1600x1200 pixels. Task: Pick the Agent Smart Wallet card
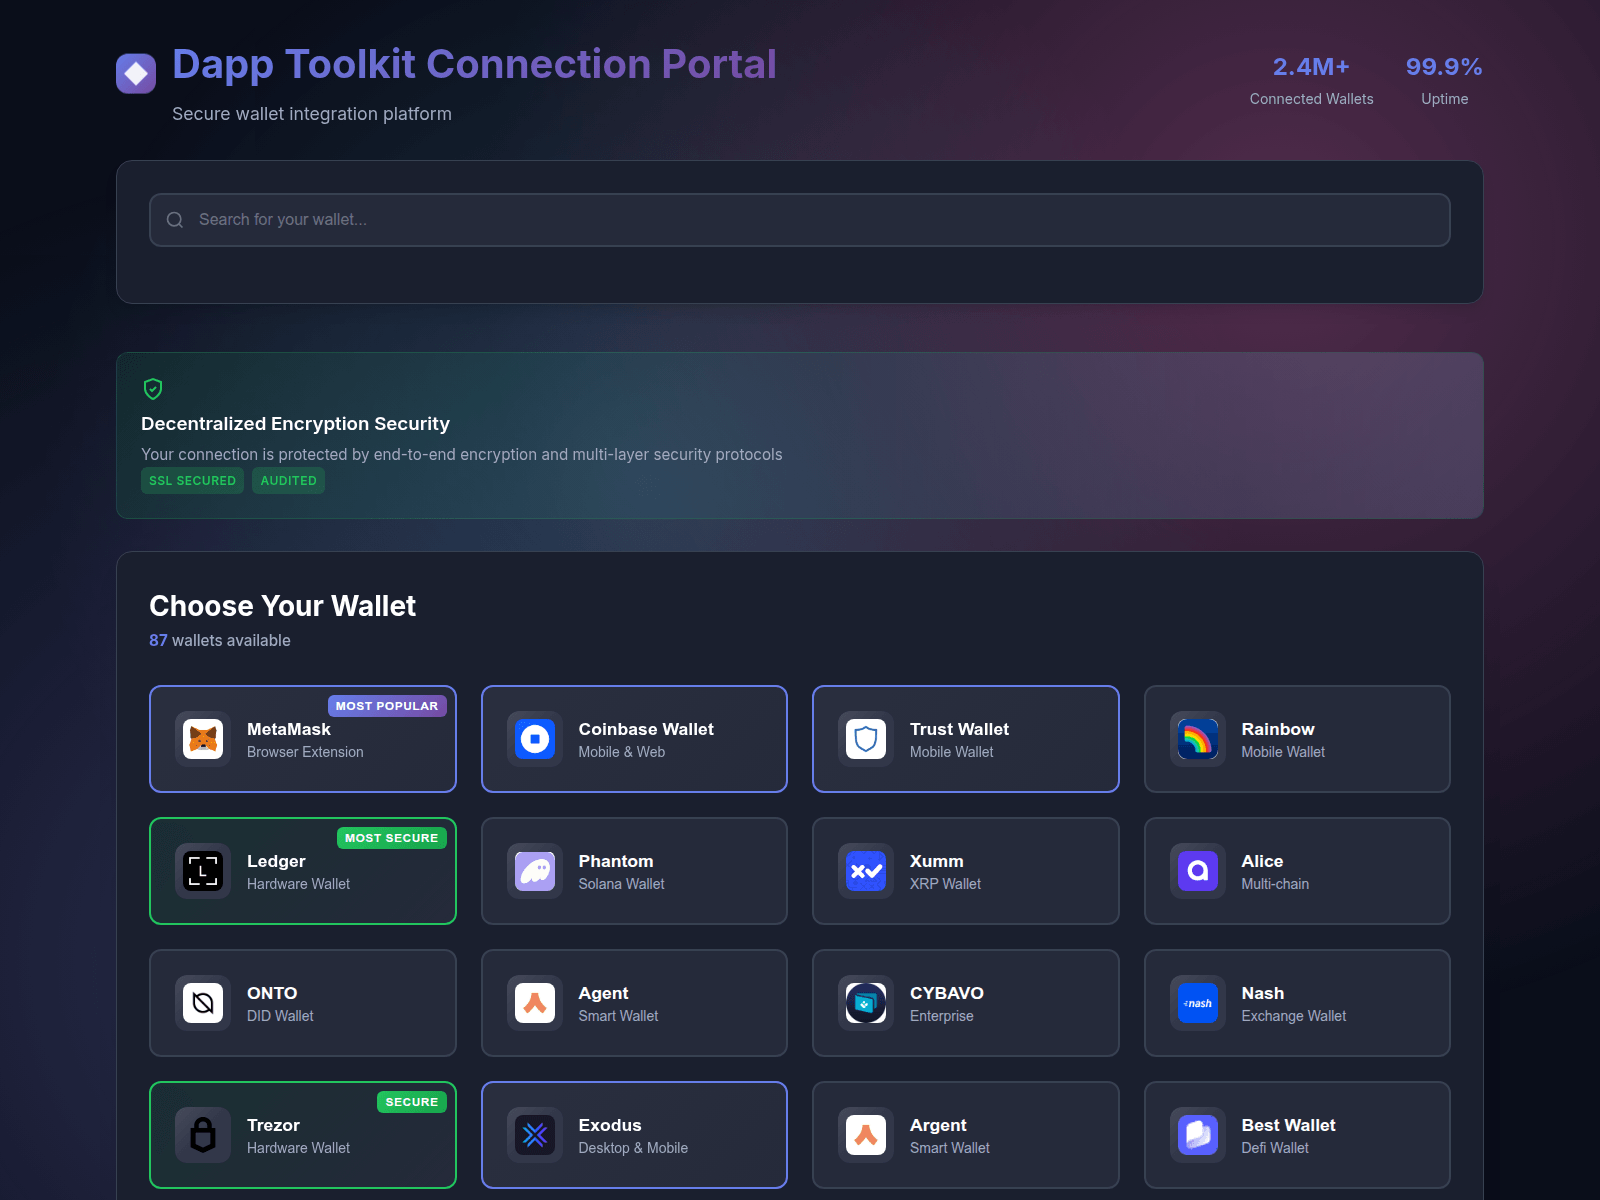pyautogui.click(x=634, y=1003)
